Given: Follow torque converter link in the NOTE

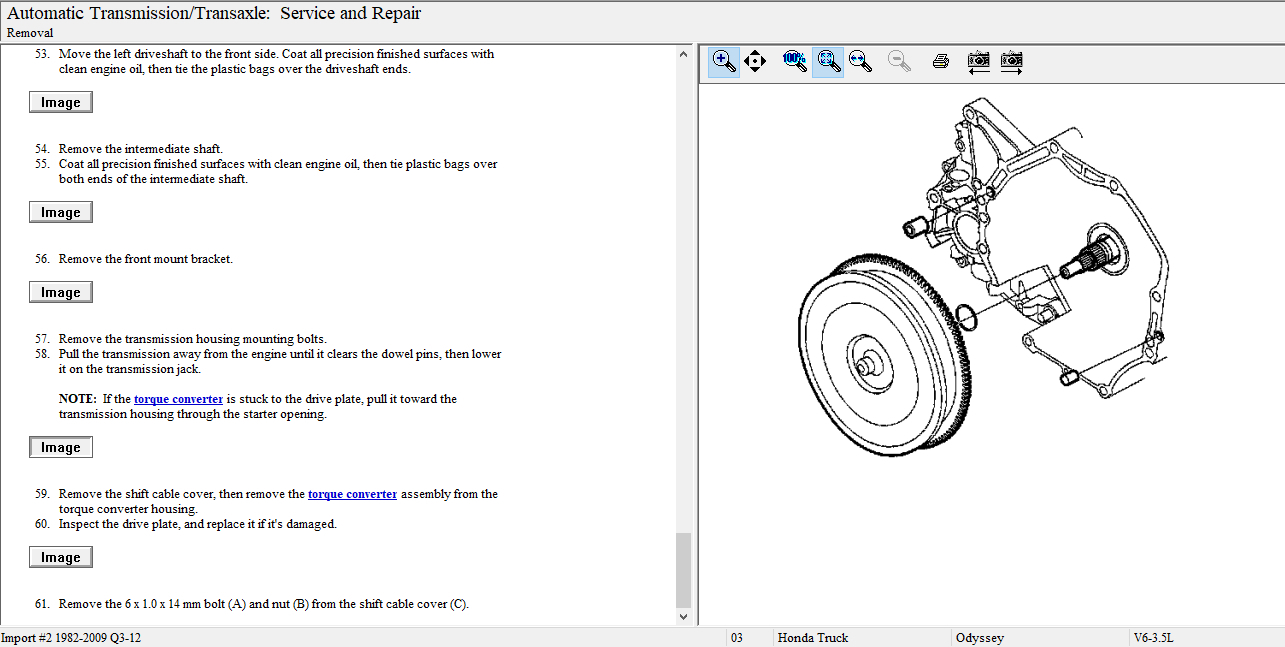Looking at the screenshot, I should [x=178, y=399].
